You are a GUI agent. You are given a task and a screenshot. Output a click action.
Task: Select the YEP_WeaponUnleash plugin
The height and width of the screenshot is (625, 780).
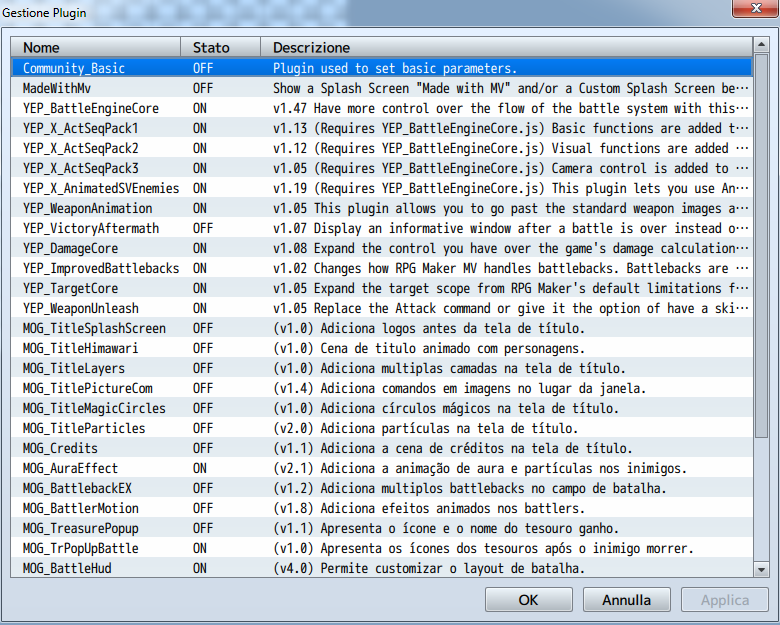point(382,308)
